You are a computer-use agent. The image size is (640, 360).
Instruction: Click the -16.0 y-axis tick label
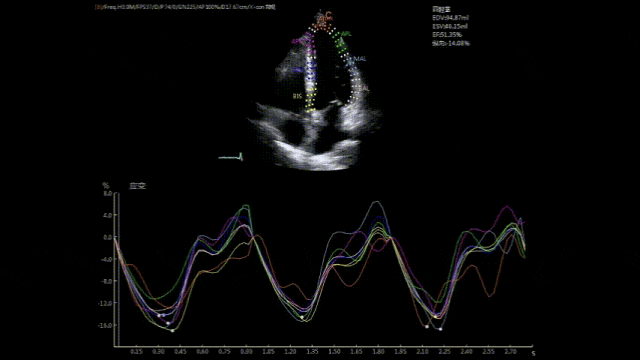coord(105,325)
